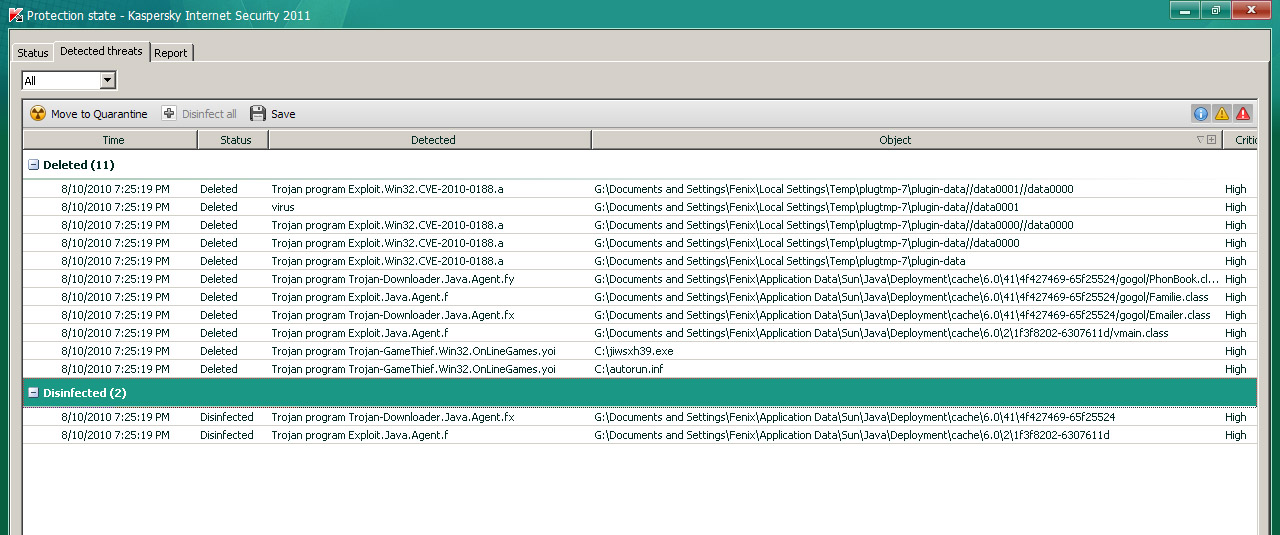The height and width of the screenshot is (535, 1280).
Task: Minimize the Kaspersky Protection state window
Action: click(1185, 10)
